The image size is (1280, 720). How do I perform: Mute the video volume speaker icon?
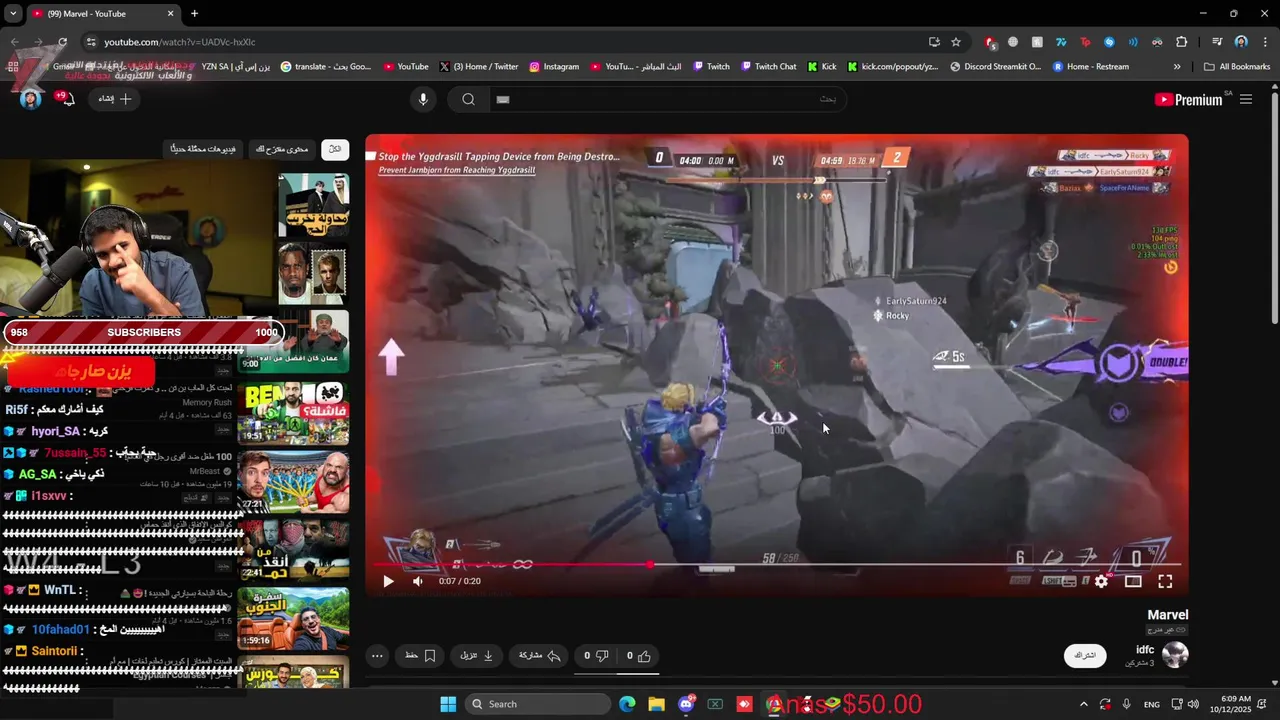[418, 581]
